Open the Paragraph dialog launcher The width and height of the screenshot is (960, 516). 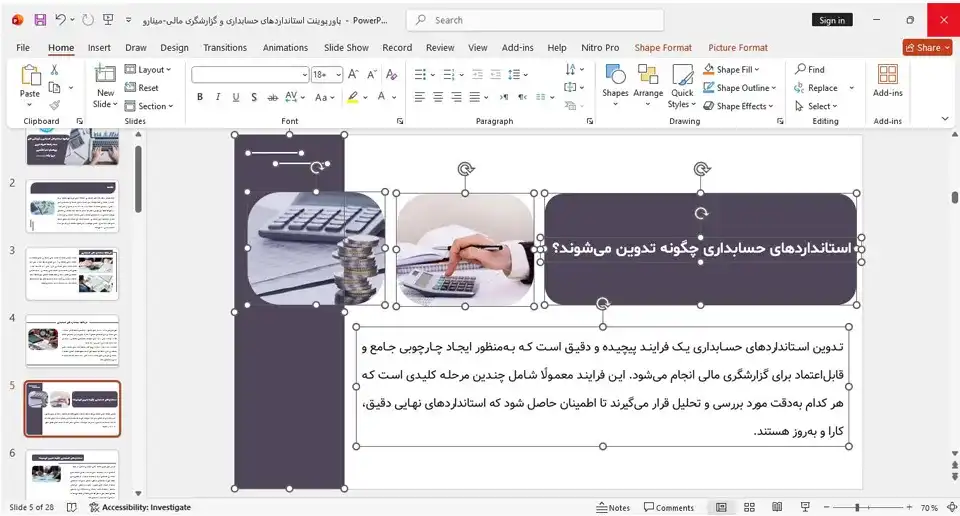tap(590, 121)
